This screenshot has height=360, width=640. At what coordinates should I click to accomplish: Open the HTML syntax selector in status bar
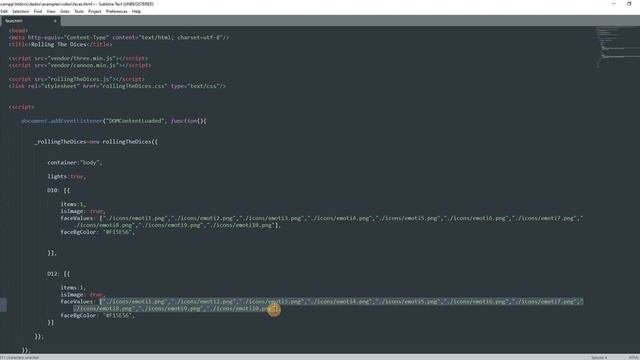633,358
